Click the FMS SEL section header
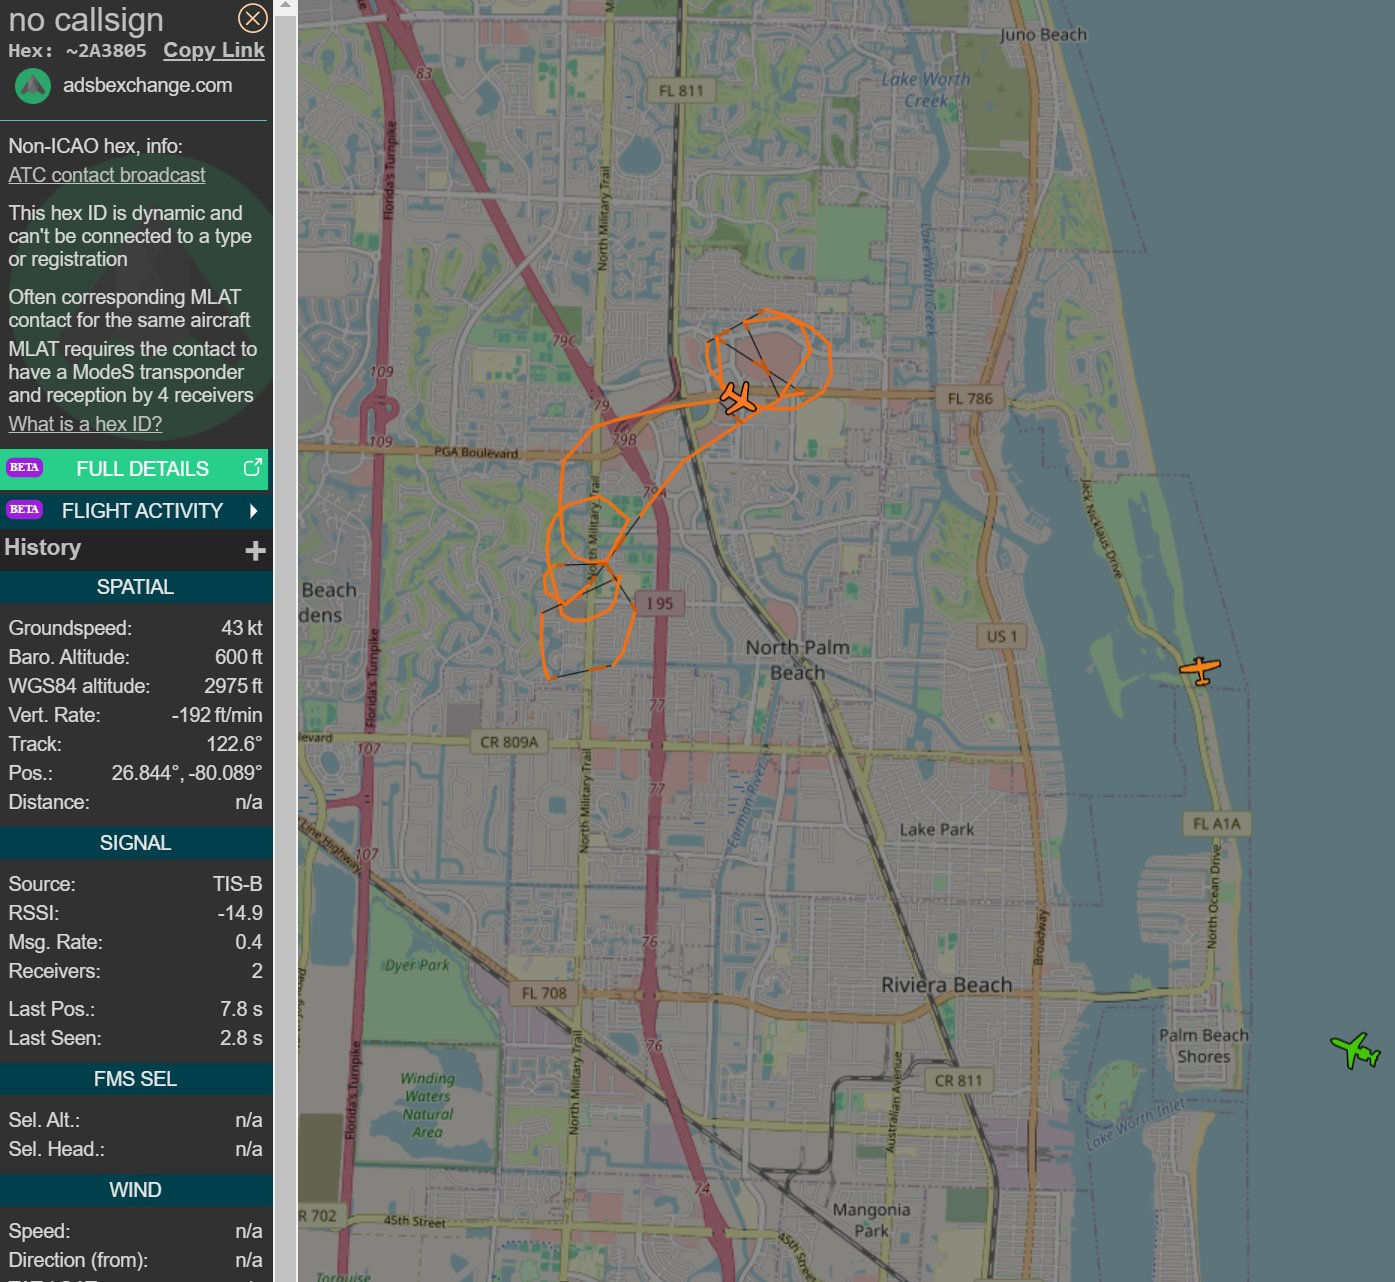This screenshot has width=1395, height=1282. 135,1079
